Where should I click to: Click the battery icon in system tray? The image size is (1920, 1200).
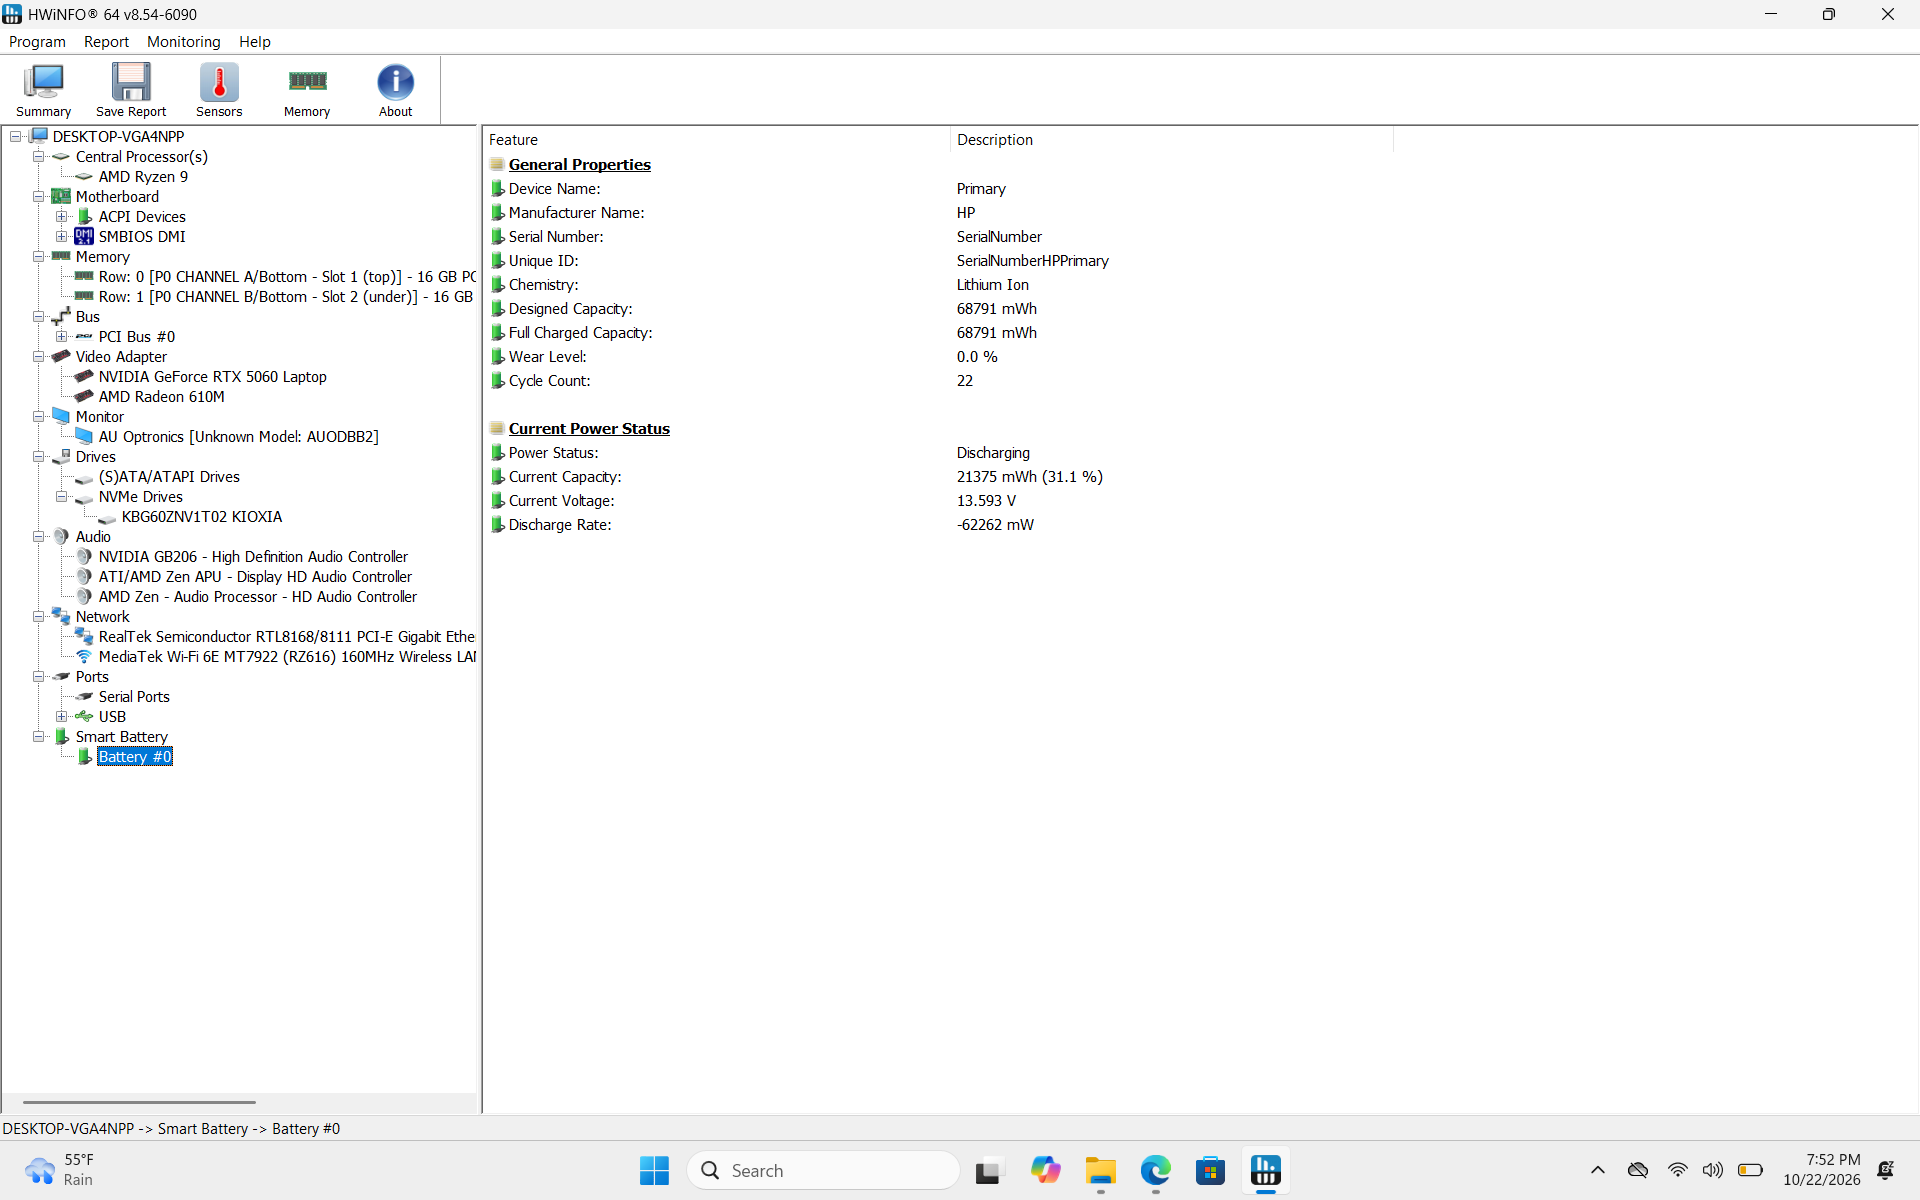pos(1750,1170)
